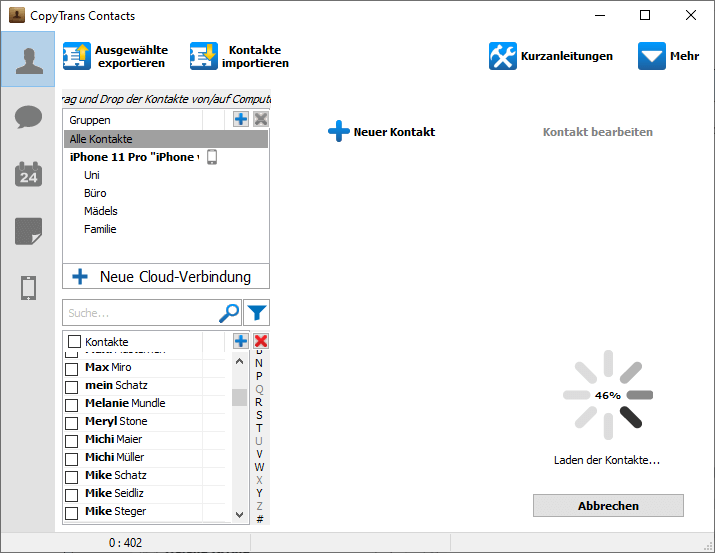The height and width of the screenshot is (553, 715).
Task: Open Kurzanleitungen quick guides
Action: [x=550, y=56]
